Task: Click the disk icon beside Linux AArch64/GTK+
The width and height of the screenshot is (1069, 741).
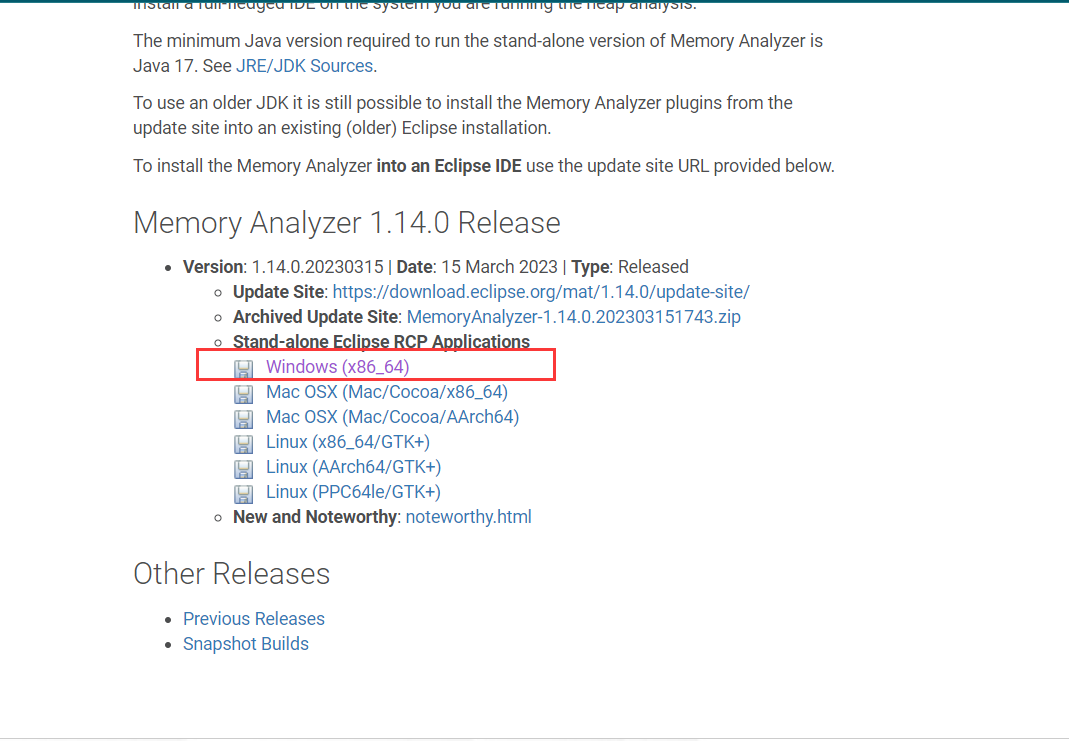Action: pyautogui.click(x=244, y=469)
